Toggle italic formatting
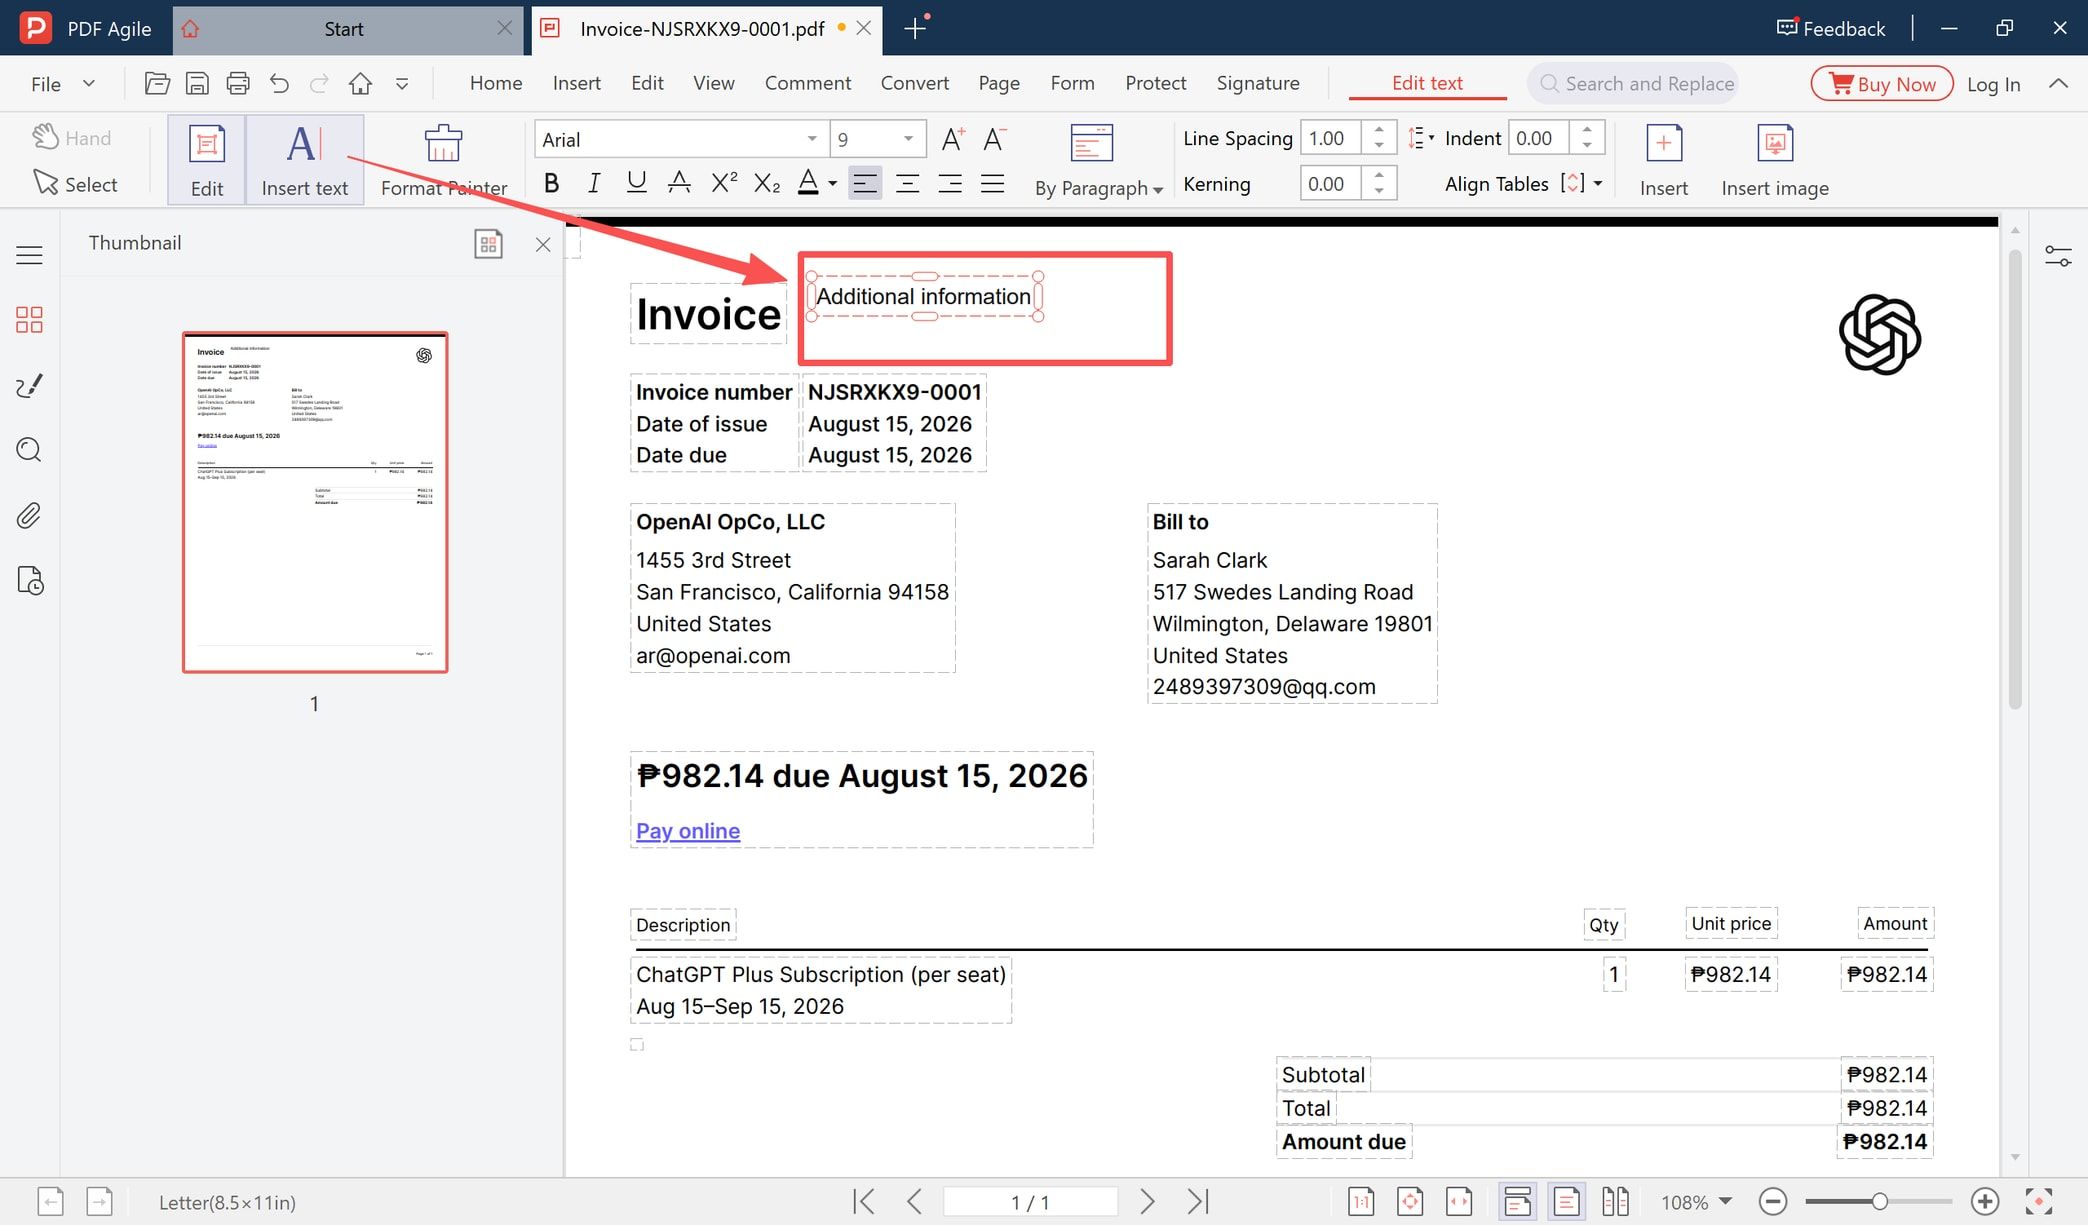The width and height of the screenshot is (2088, 1225). click(594, 183)
